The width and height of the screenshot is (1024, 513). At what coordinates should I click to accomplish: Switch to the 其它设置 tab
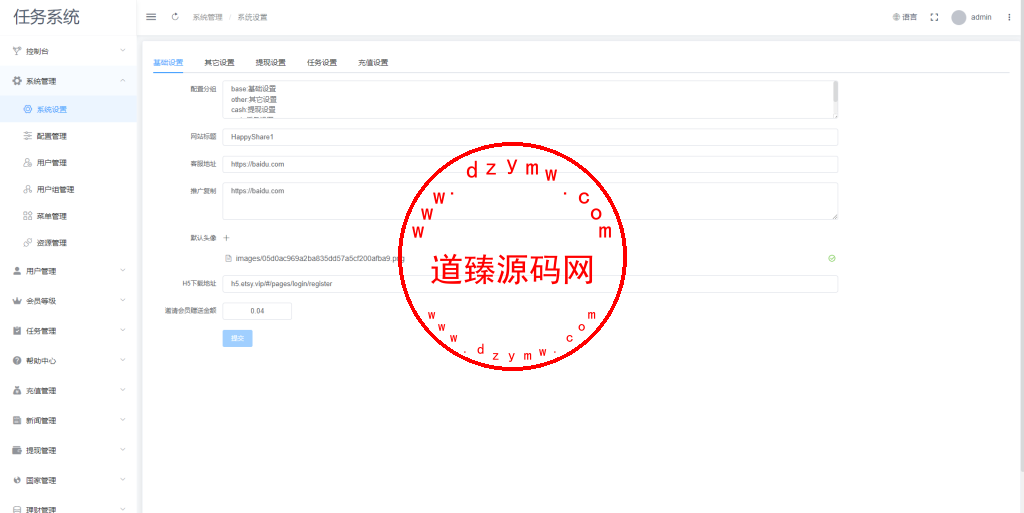coord(219,63)
